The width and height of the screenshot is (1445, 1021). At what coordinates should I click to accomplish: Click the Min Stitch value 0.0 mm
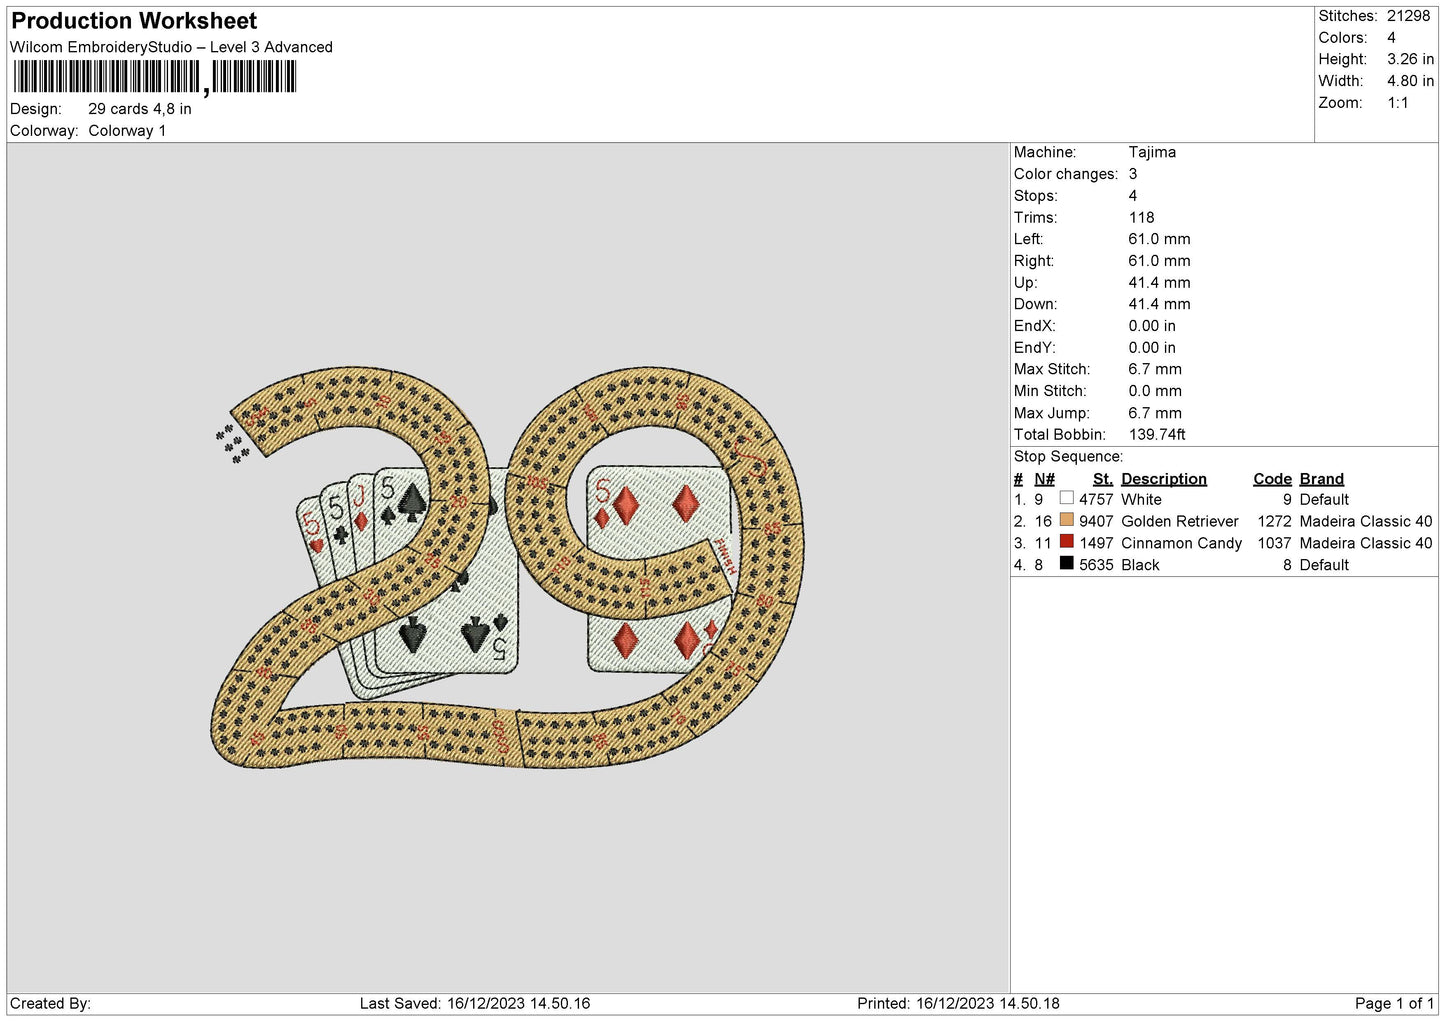coord(1155,391)
